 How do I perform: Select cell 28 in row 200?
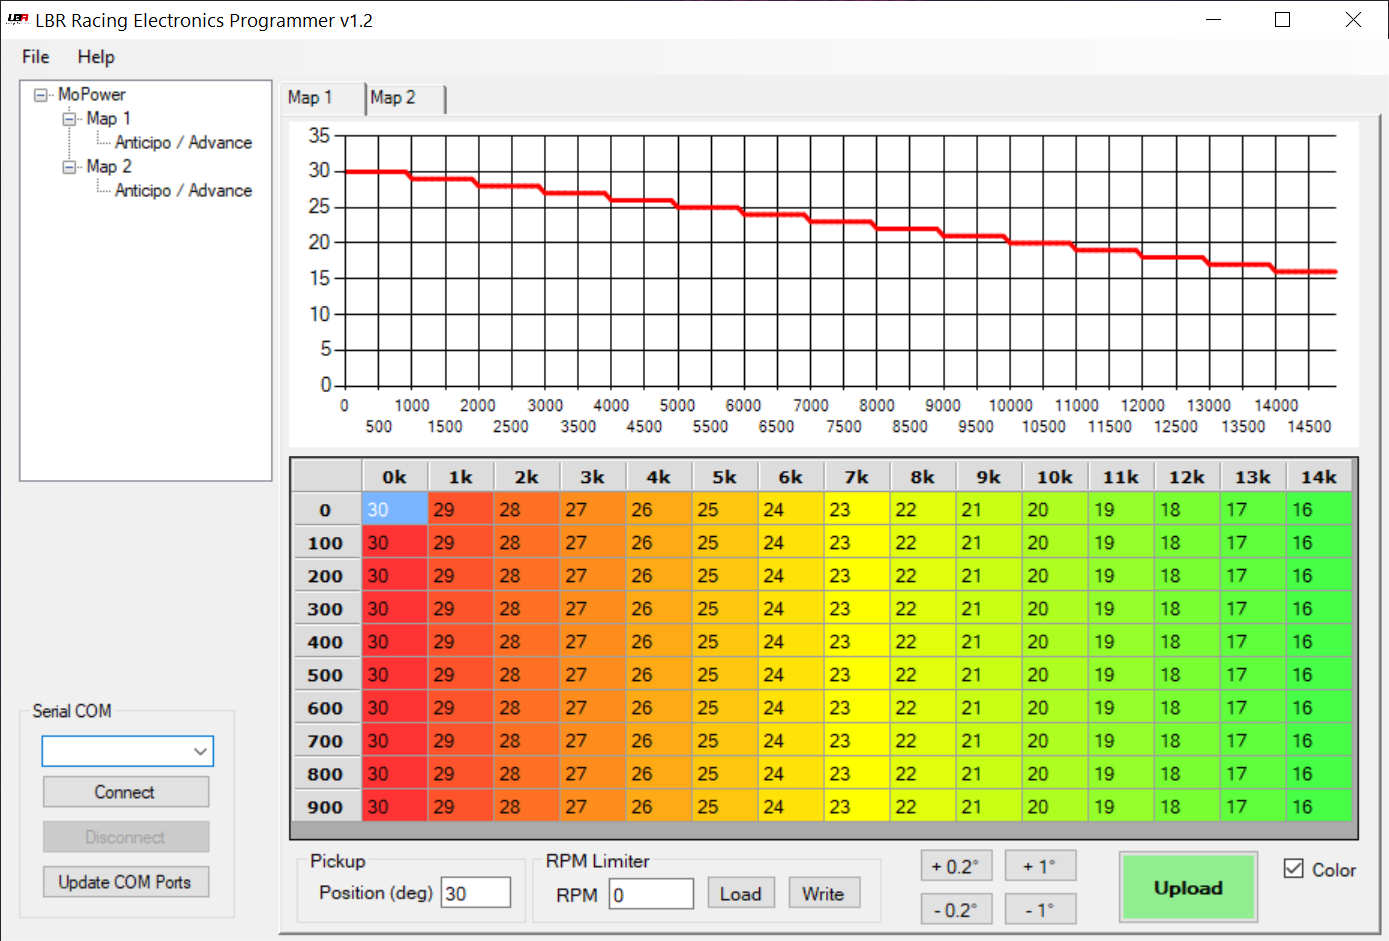pyautogui.click(x=527, y=576)
